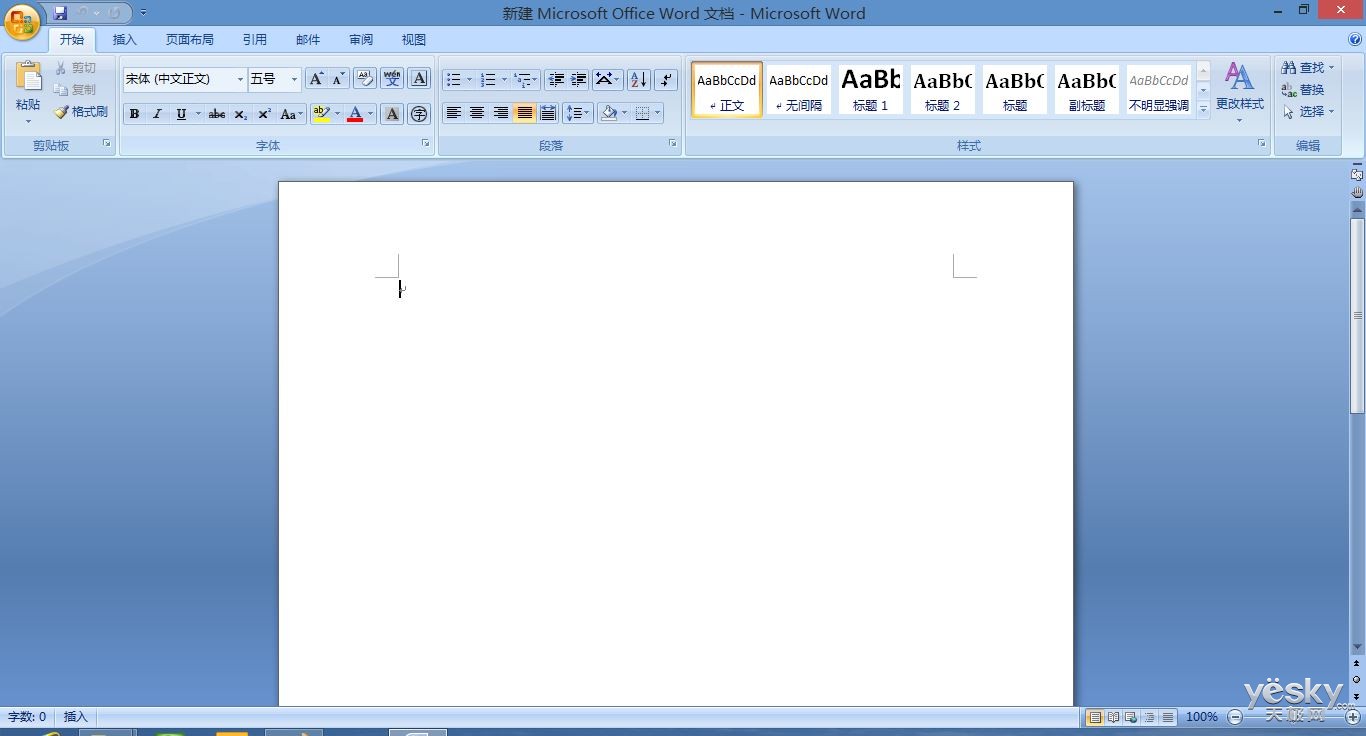The image size is (1366, 736).
Task: Open the 审阅 (Review) tab
Action: [361, 40]
